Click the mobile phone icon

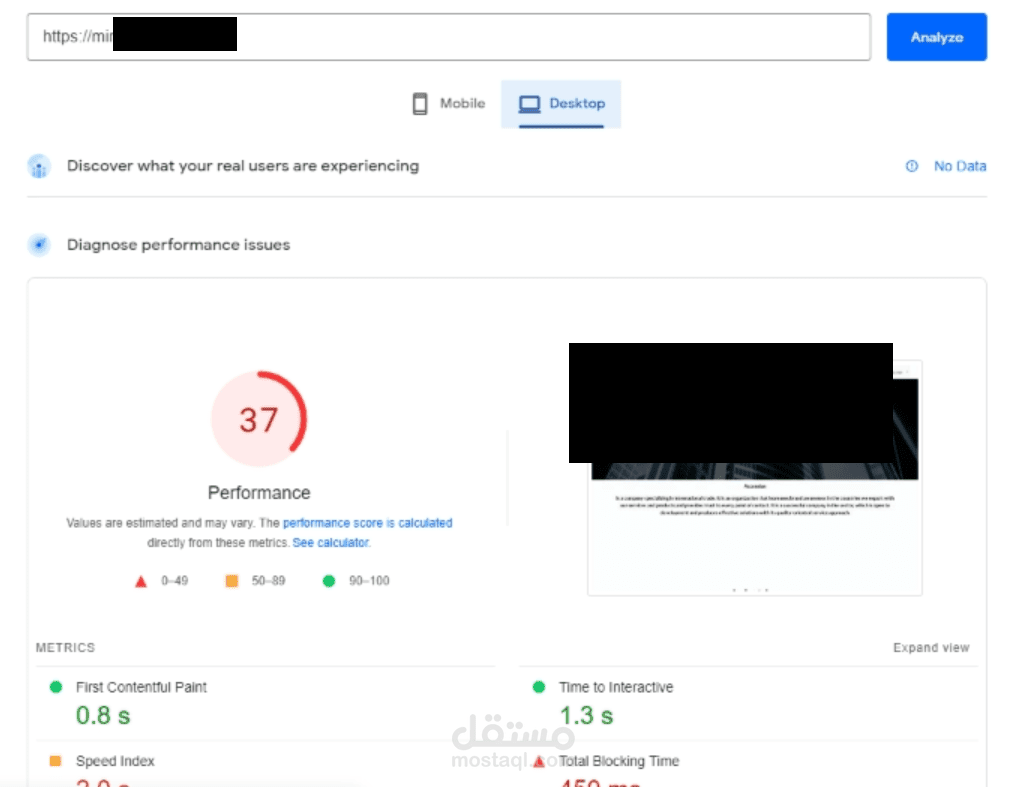[420, 104]
